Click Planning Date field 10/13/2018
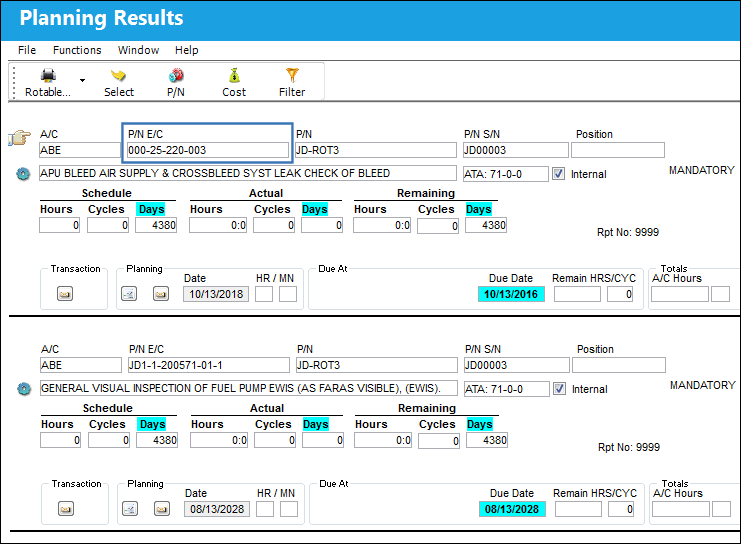The width and height of the screenshot is (741, 544). (216, 294)
